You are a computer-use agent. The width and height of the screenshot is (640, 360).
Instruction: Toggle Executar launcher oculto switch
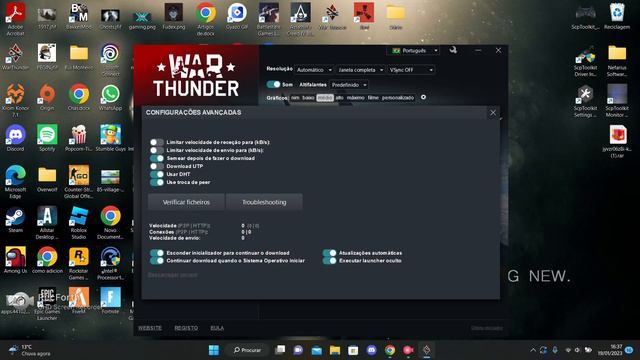[329, 260]
